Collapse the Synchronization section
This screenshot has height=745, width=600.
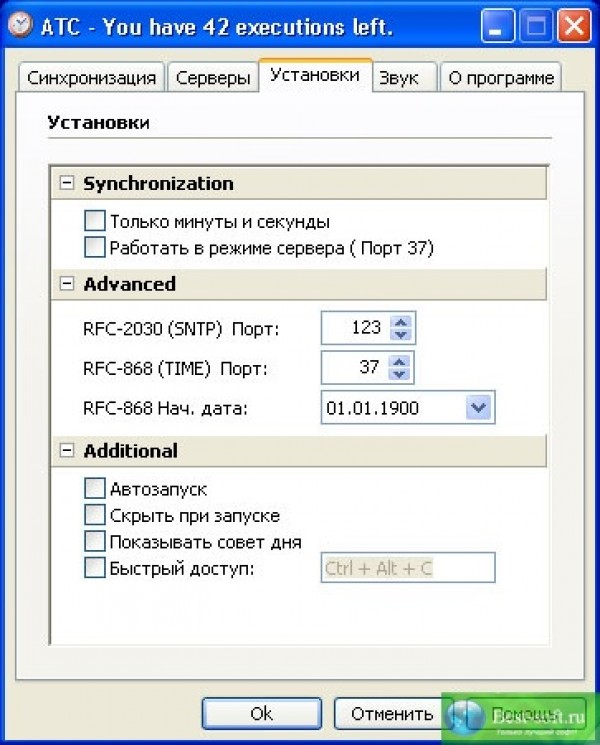67,182
